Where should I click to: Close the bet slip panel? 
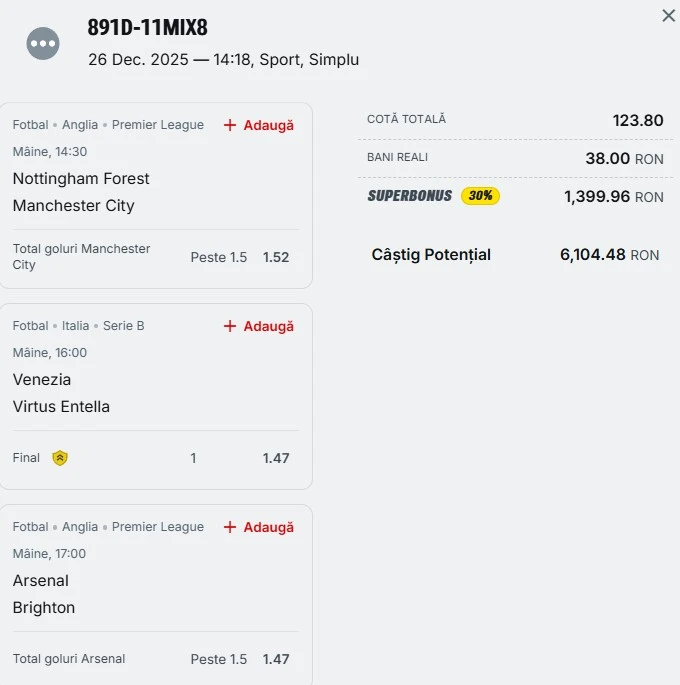pyautogui.click(x=668, y=16)
